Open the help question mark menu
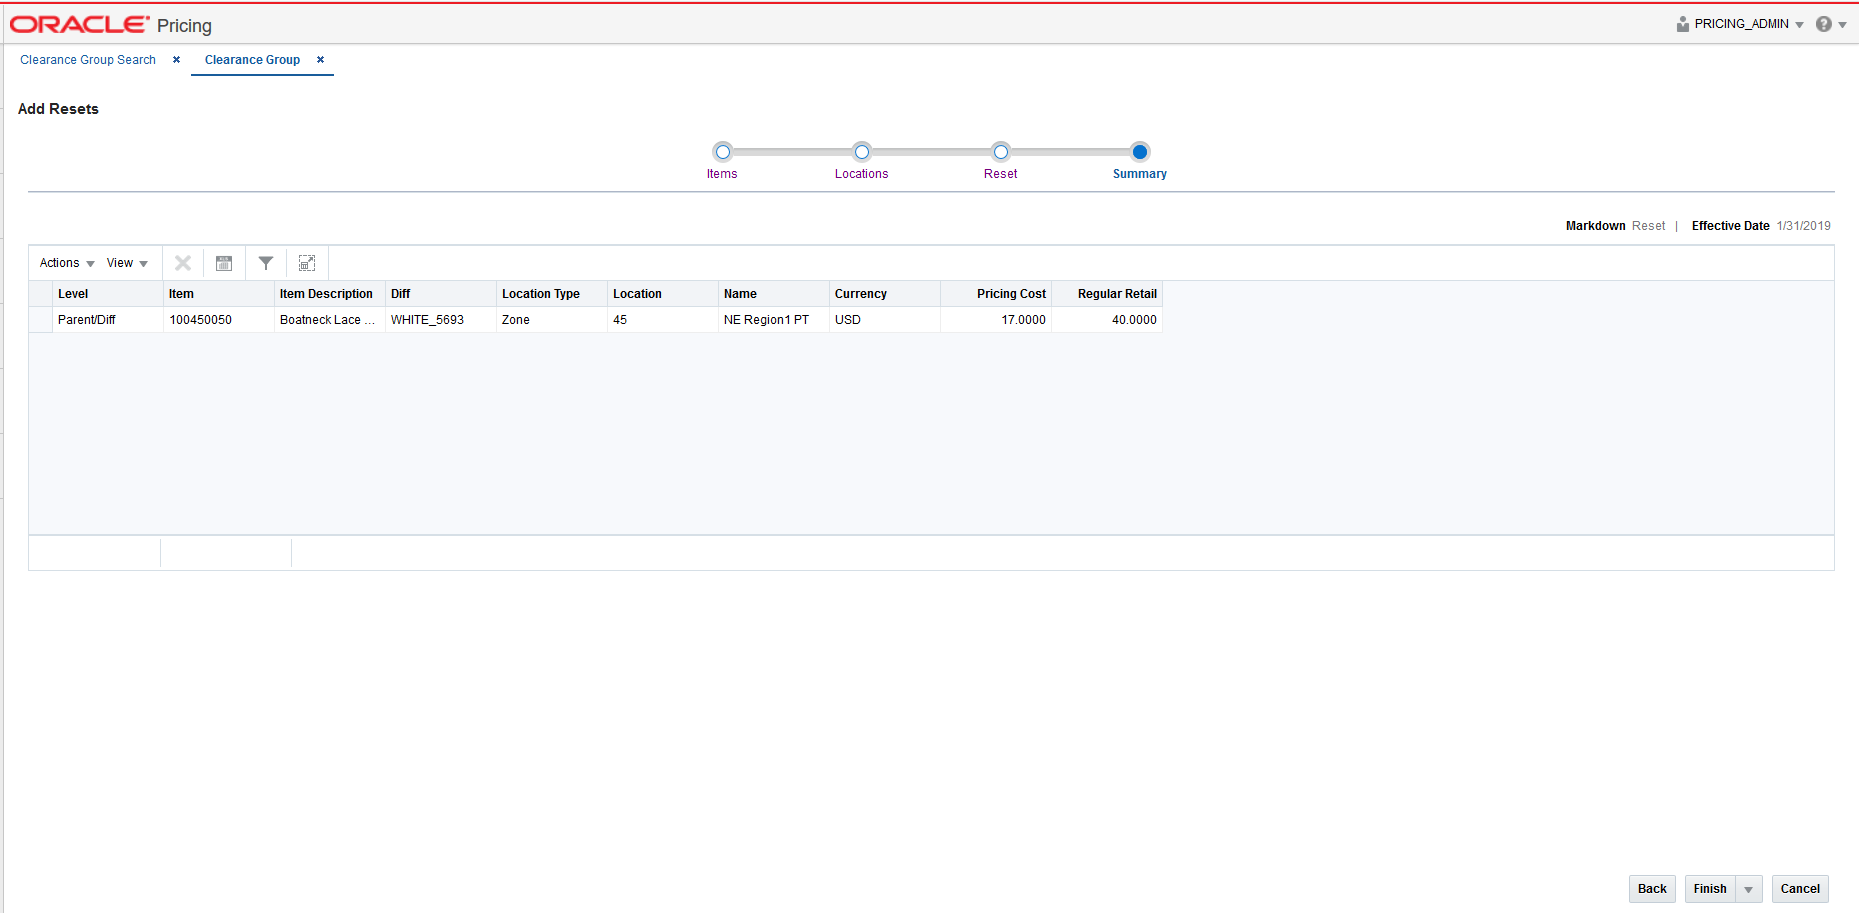Screen dimensions: 1859x913 (1831, 24)
